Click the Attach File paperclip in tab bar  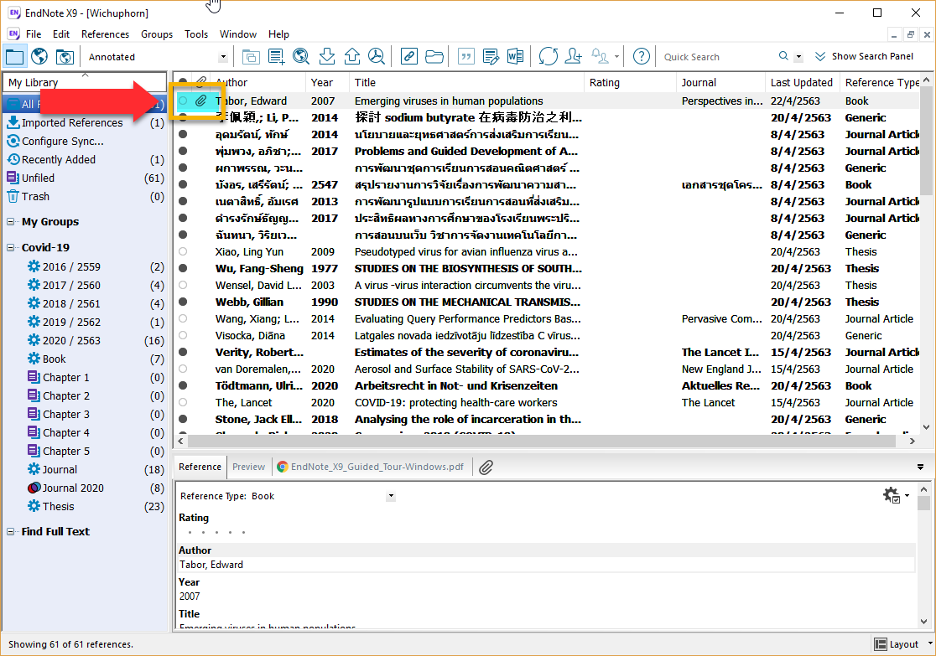click(x=486, y=467)
